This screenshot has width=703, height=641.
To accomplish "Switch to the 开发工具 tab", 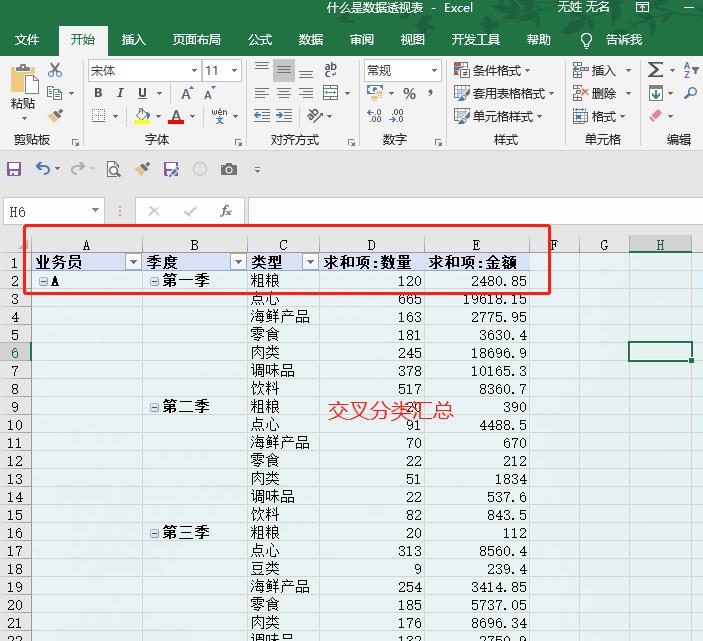I will pos(476,40).
